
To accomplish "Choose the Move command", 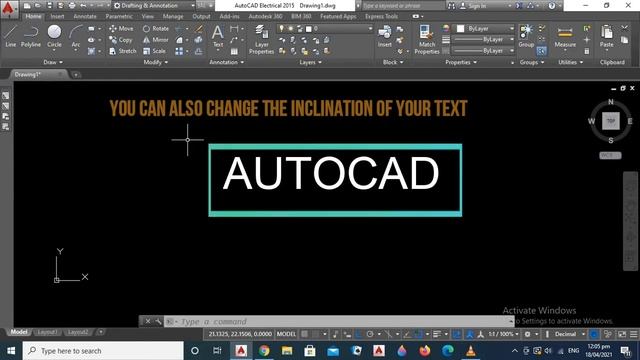I will pyautogui.click(x=121, y=29).
